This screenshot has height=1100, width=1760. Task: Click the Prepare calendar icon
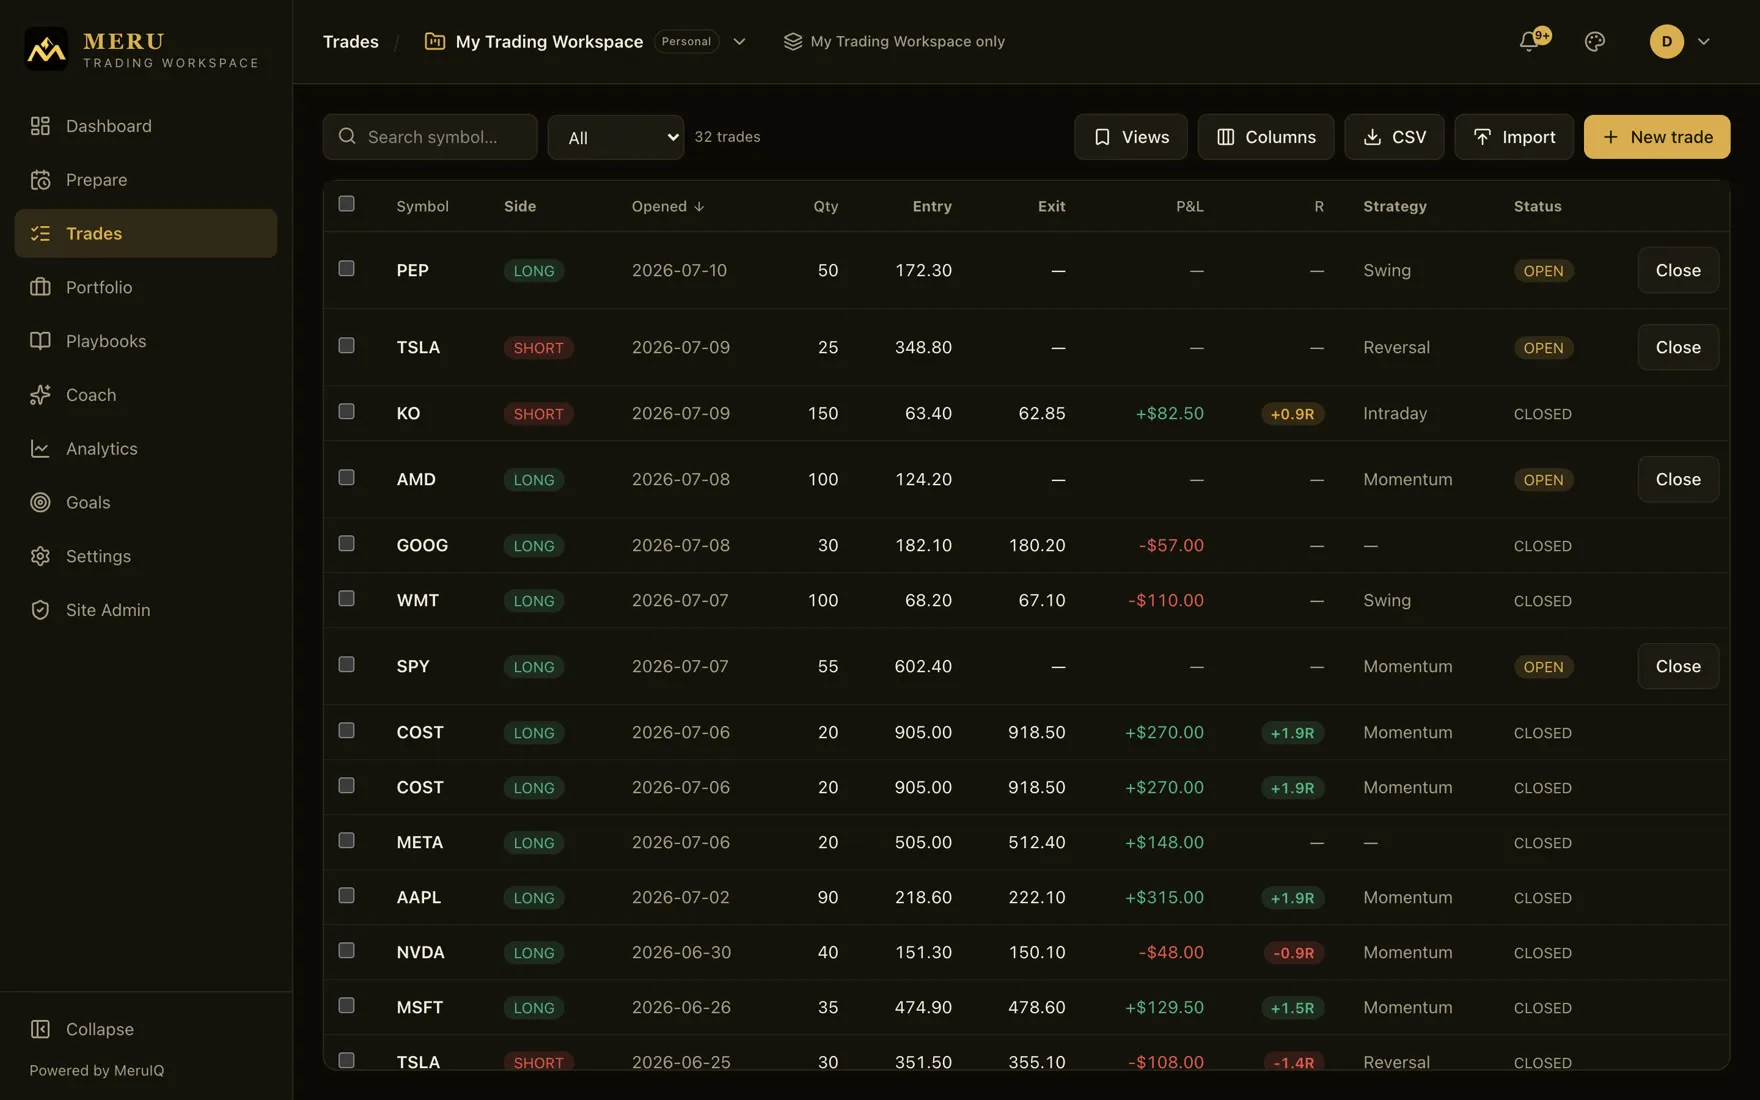[40, 180]
